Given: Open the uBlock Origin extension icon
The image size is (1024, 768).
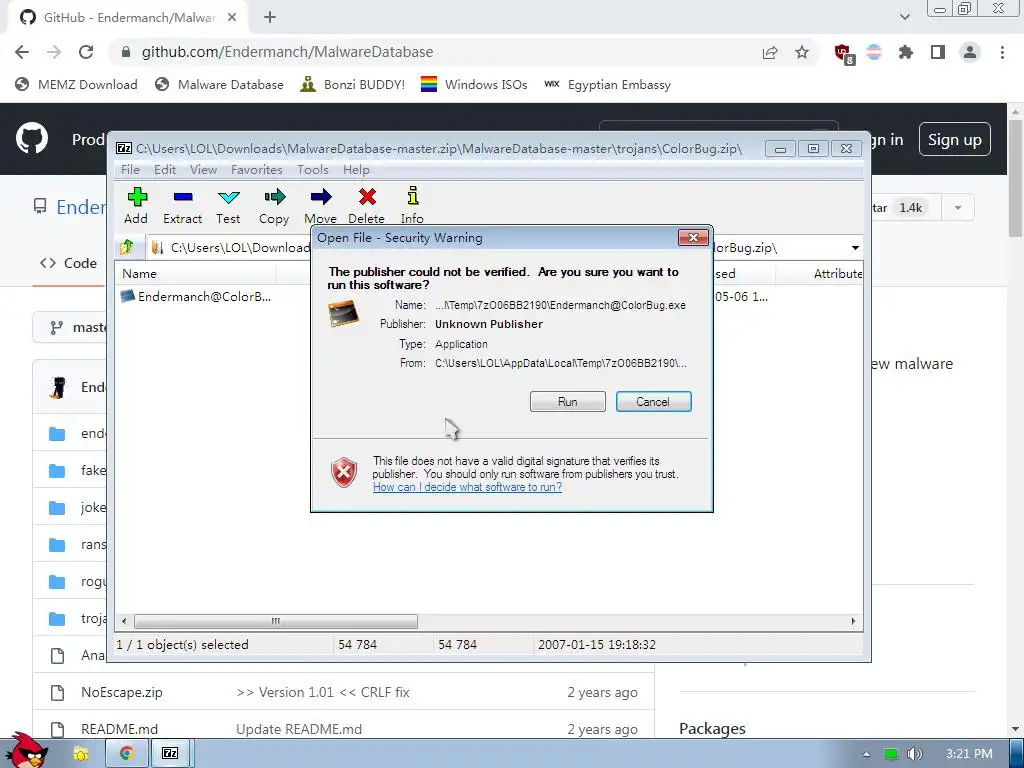Looking at the screenshot, I should pyautogui.click(x=844, y=54).
